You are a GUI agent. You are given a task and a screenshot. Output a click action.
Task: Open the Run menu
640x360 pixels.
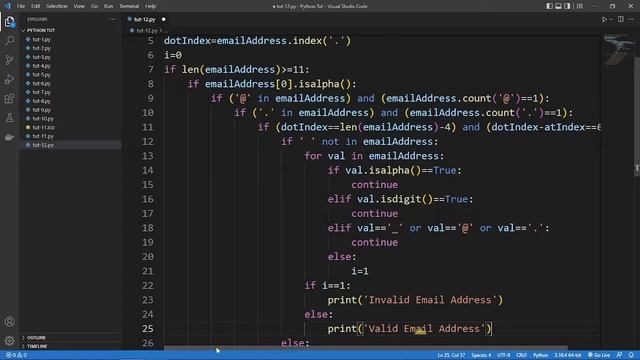tap(109, 6)
